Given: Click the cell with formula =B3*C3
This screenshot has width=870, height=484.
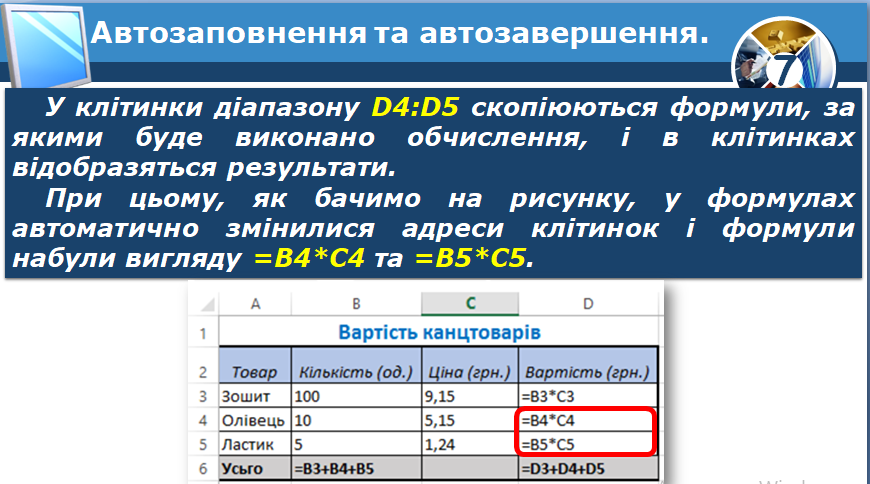Looking at the screenshot, I should pos(588,396).
